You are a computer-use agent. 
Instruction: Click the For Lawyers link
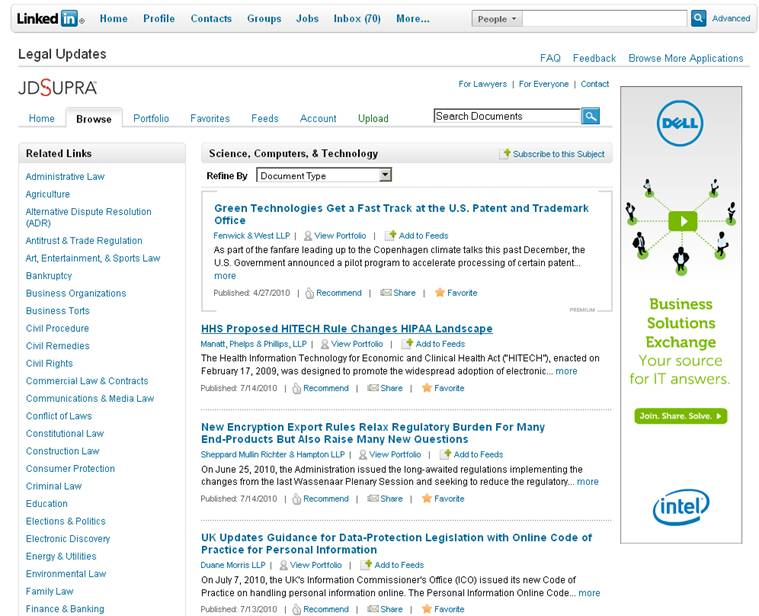coord(483,84)
